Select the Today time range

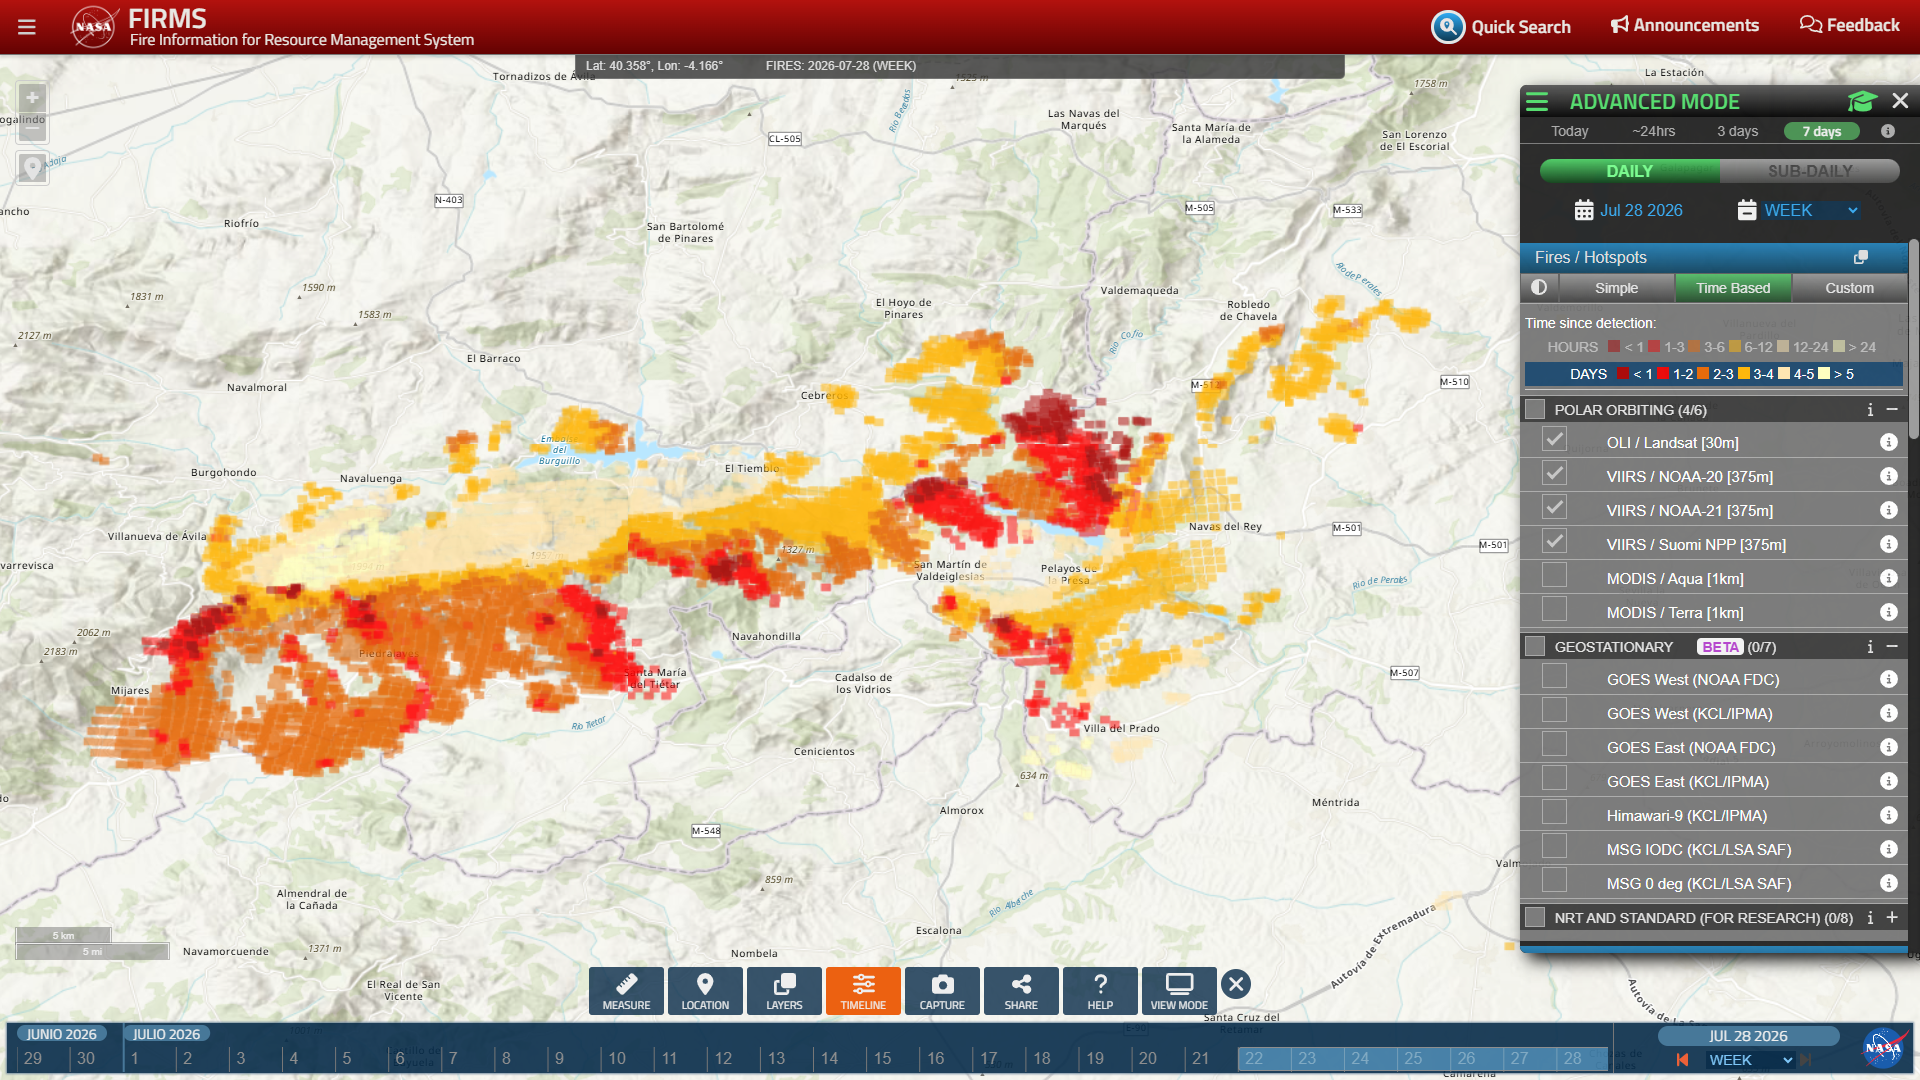click(1569, 131)
